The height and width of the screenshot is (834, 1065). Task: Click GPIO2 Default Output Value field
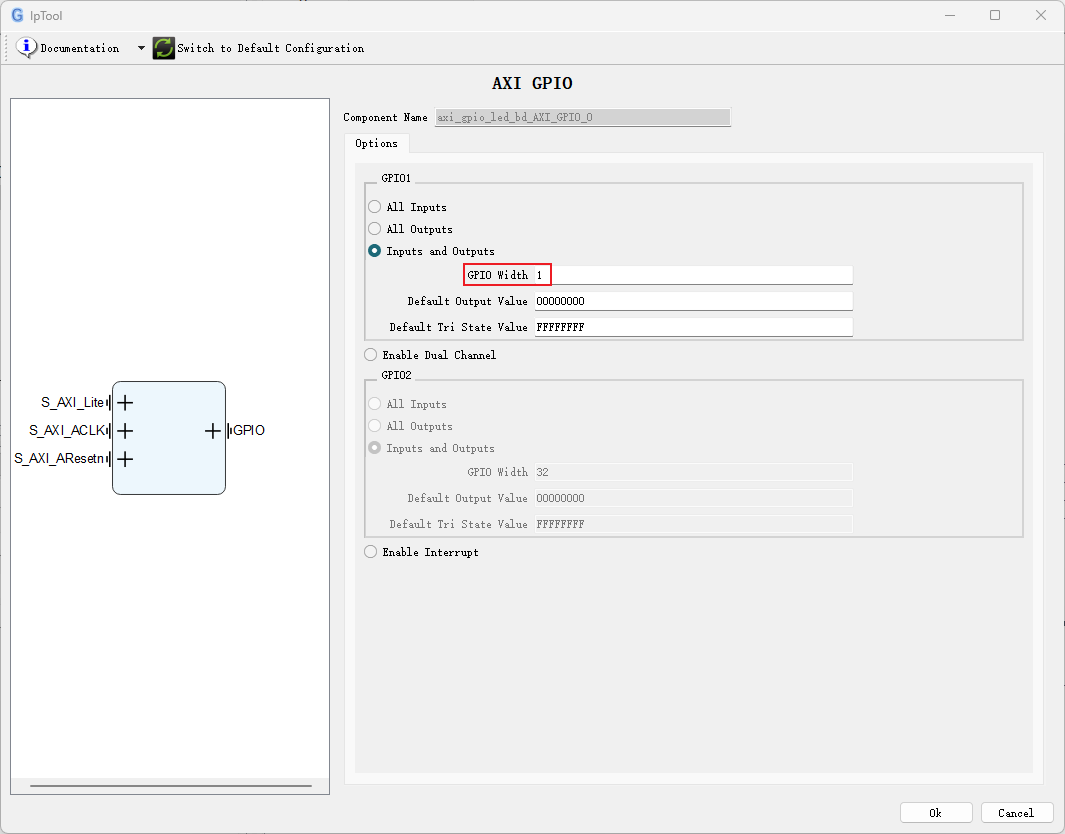pyautogui.click(x=693, y=498)
